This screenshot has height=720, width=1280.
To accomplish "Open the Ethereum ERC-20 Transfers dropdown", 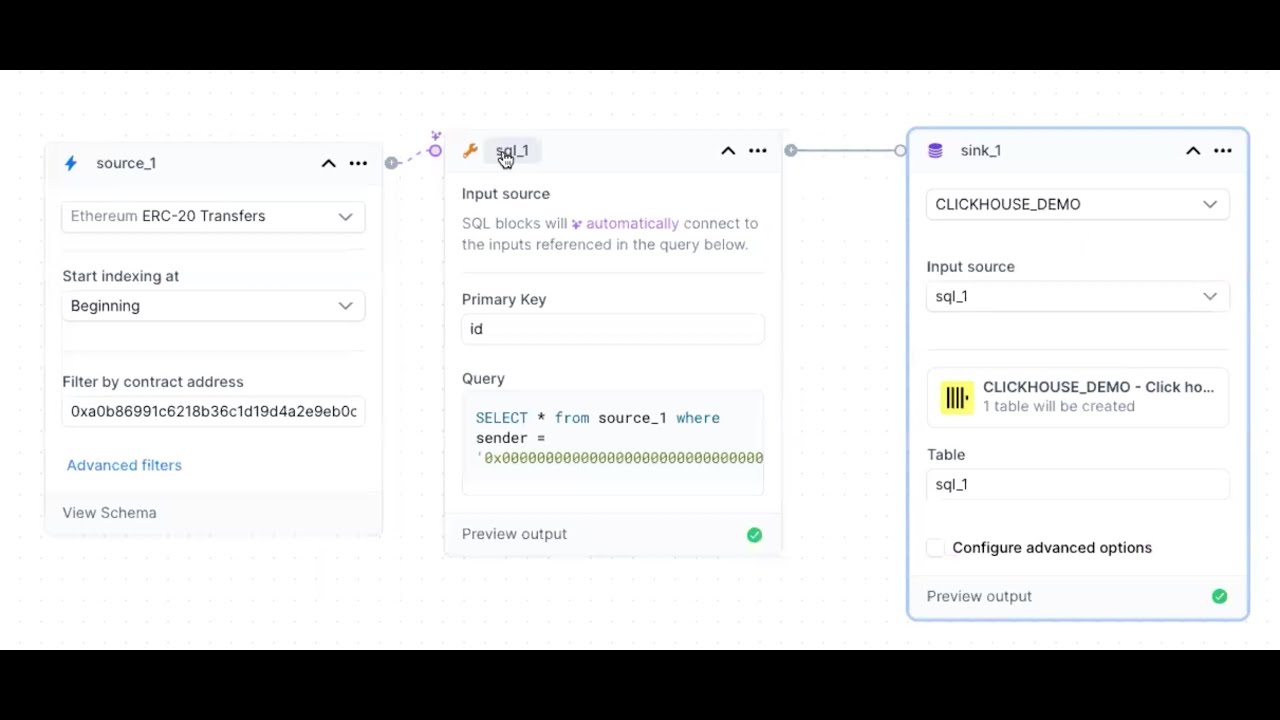I will coord(213,216).
